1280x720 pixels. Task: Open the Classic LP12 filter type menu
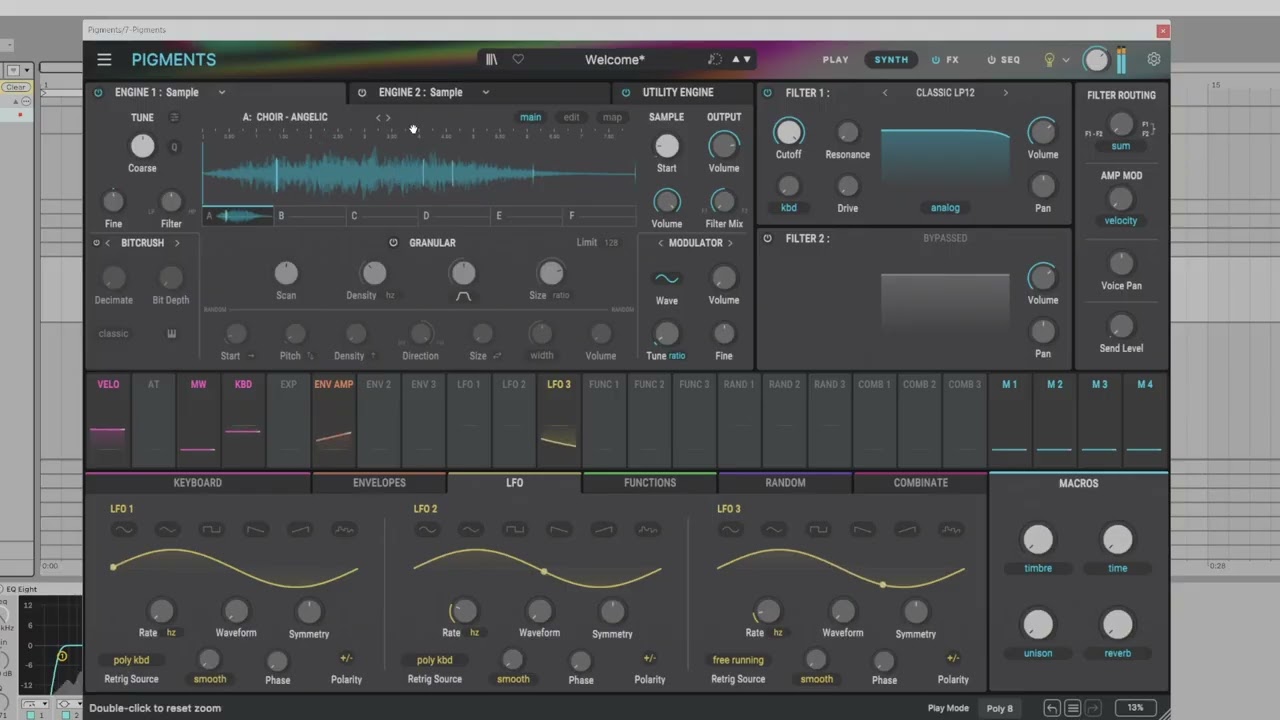tap(945, 93)
